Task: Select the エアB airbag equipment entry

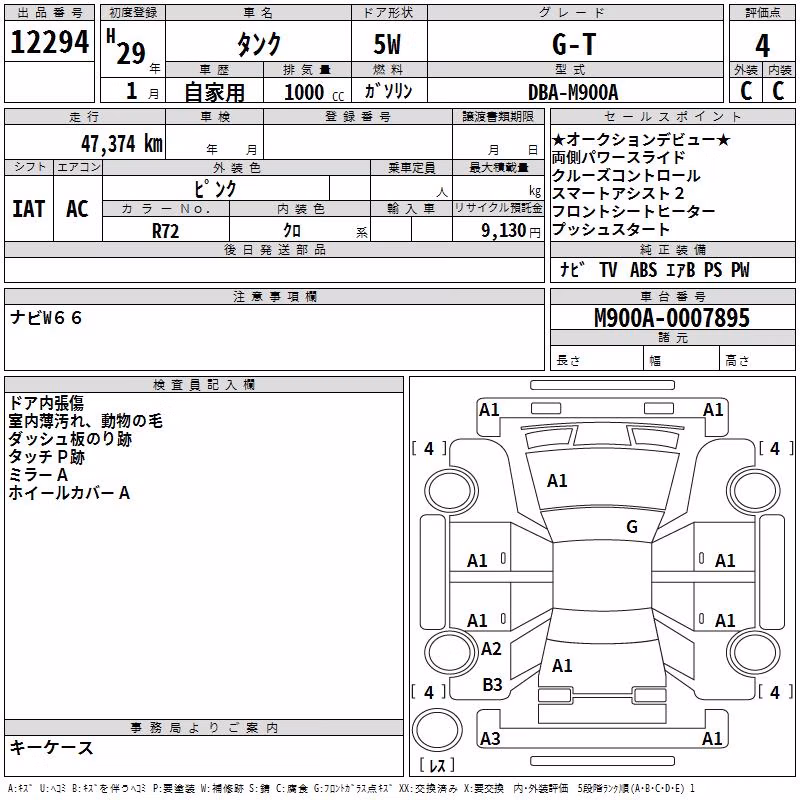Action: [x=681, y=269]
